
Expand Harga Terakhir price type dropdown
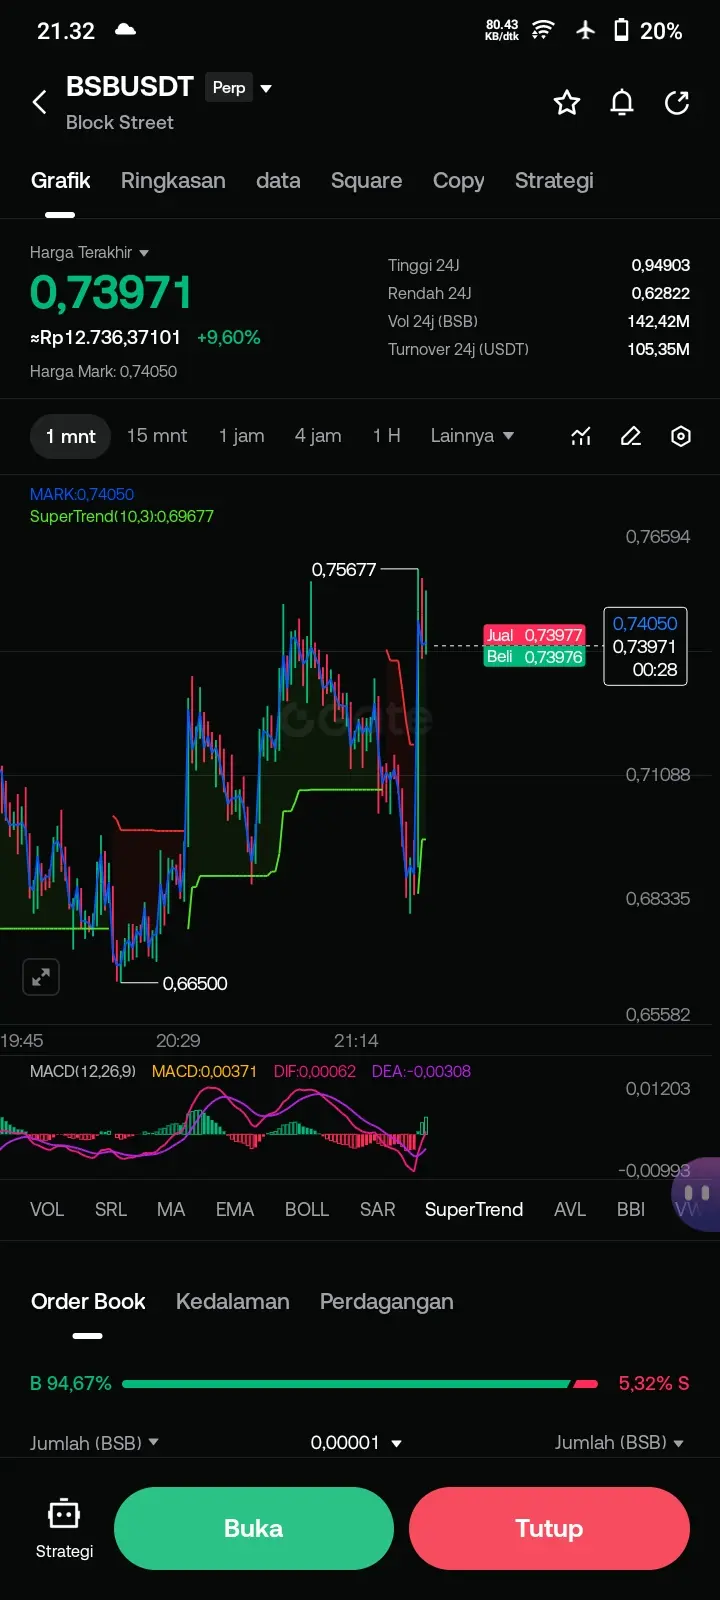click(144, 253)
